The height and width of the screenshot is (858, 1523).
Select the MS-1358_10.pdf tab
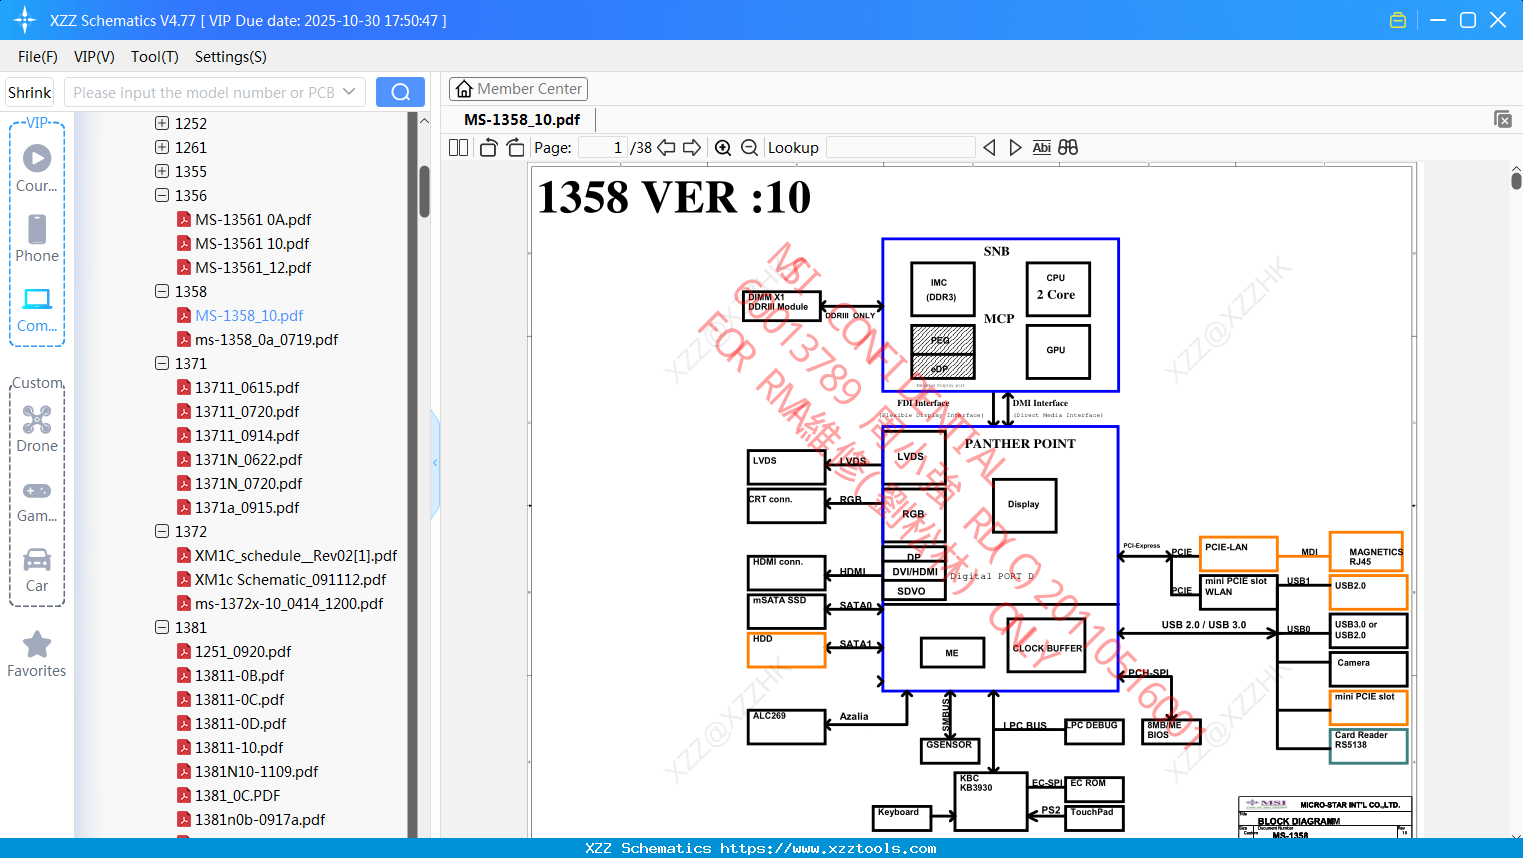(521, 119)
